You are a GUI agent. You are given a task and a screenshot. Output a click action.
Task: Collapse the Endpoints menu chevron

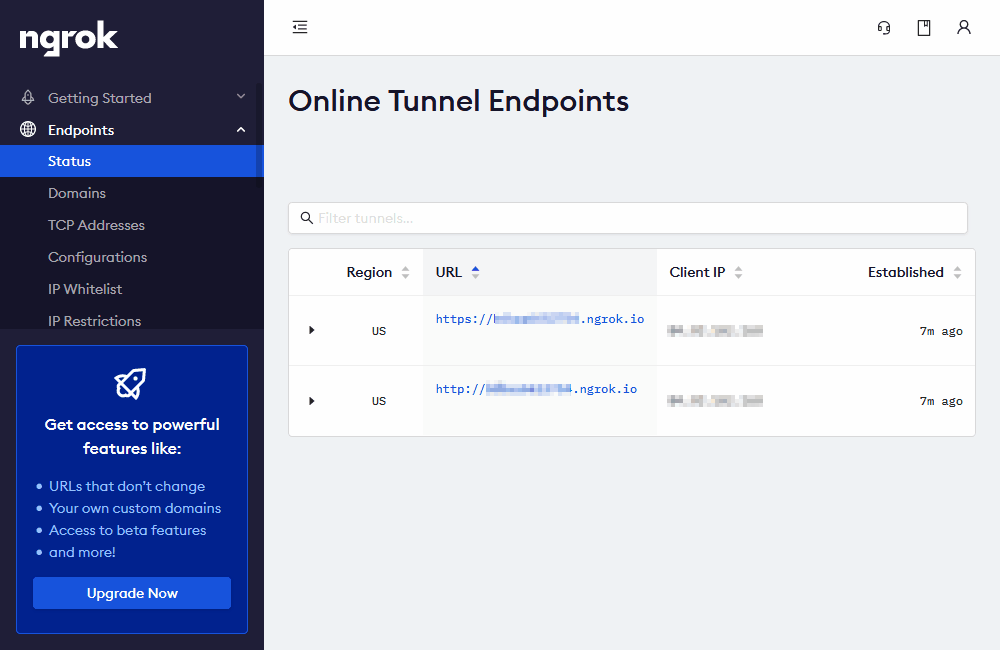[x=240, y=129]
